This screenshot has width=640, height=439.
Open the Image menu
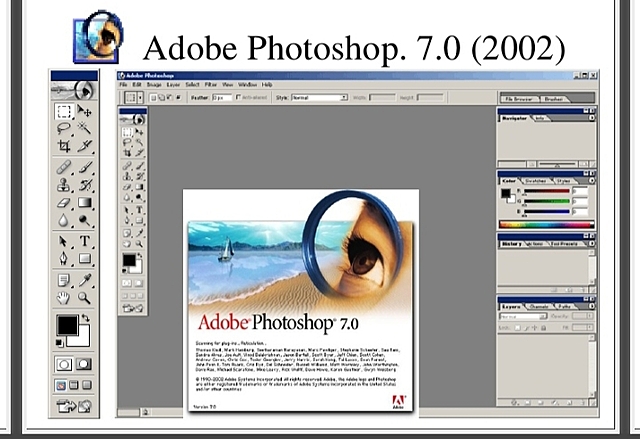(x=154, y=84)
